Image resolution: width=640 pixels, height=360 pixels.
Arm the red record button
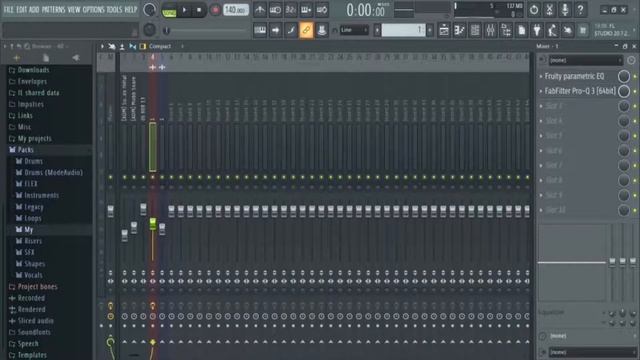pos(215,10)
